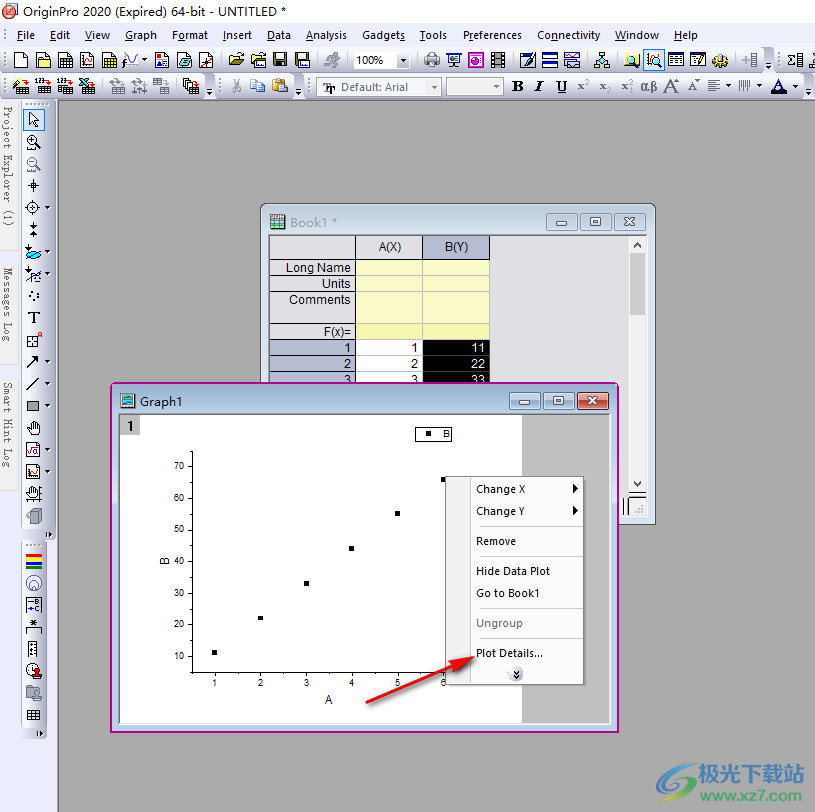Select the Pan hand tool
815x812 pixels.
[34, 427]
